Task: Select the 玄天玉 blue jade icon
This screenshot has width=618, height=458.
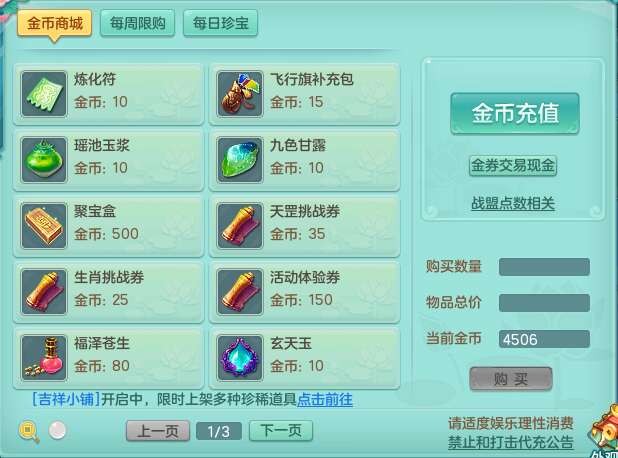Action: pyautogui.click(x=240, y=358)
